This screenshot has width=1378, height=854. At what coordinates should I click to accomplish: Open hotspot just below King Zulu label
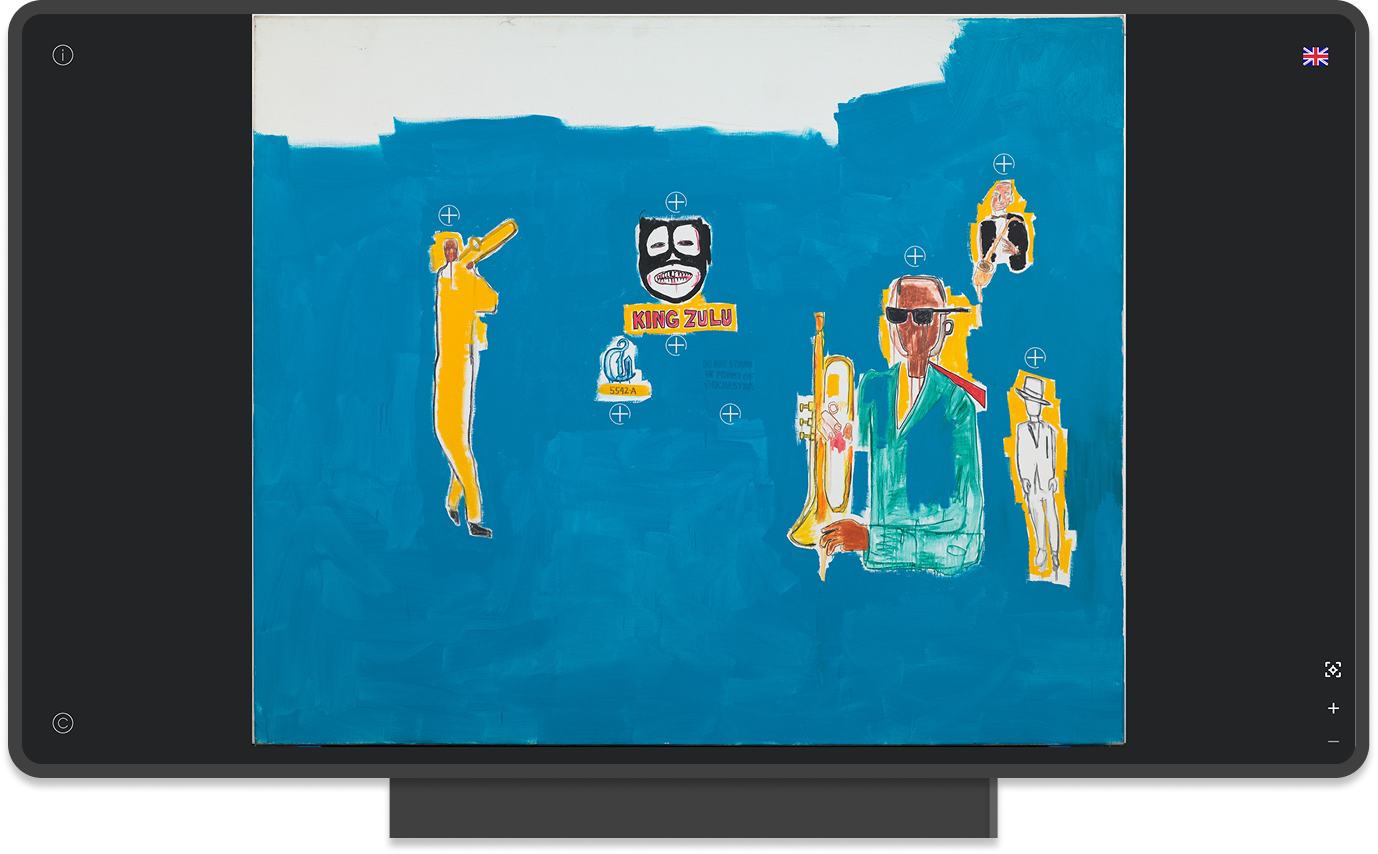pyautogui.click(x=676, y=345)
